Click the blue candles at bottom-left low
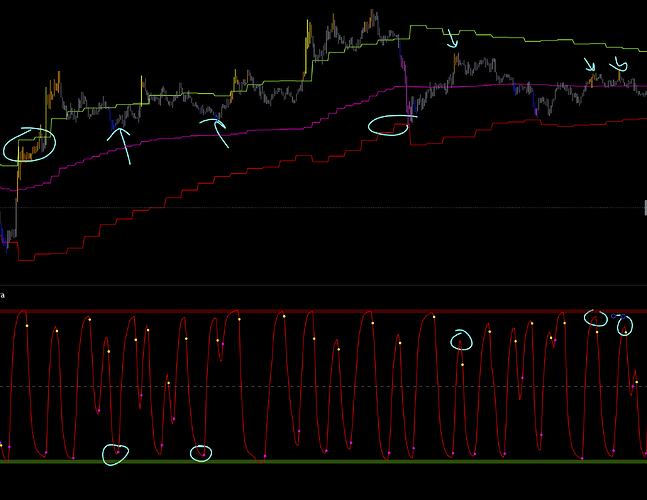 [x=8, y=240]
